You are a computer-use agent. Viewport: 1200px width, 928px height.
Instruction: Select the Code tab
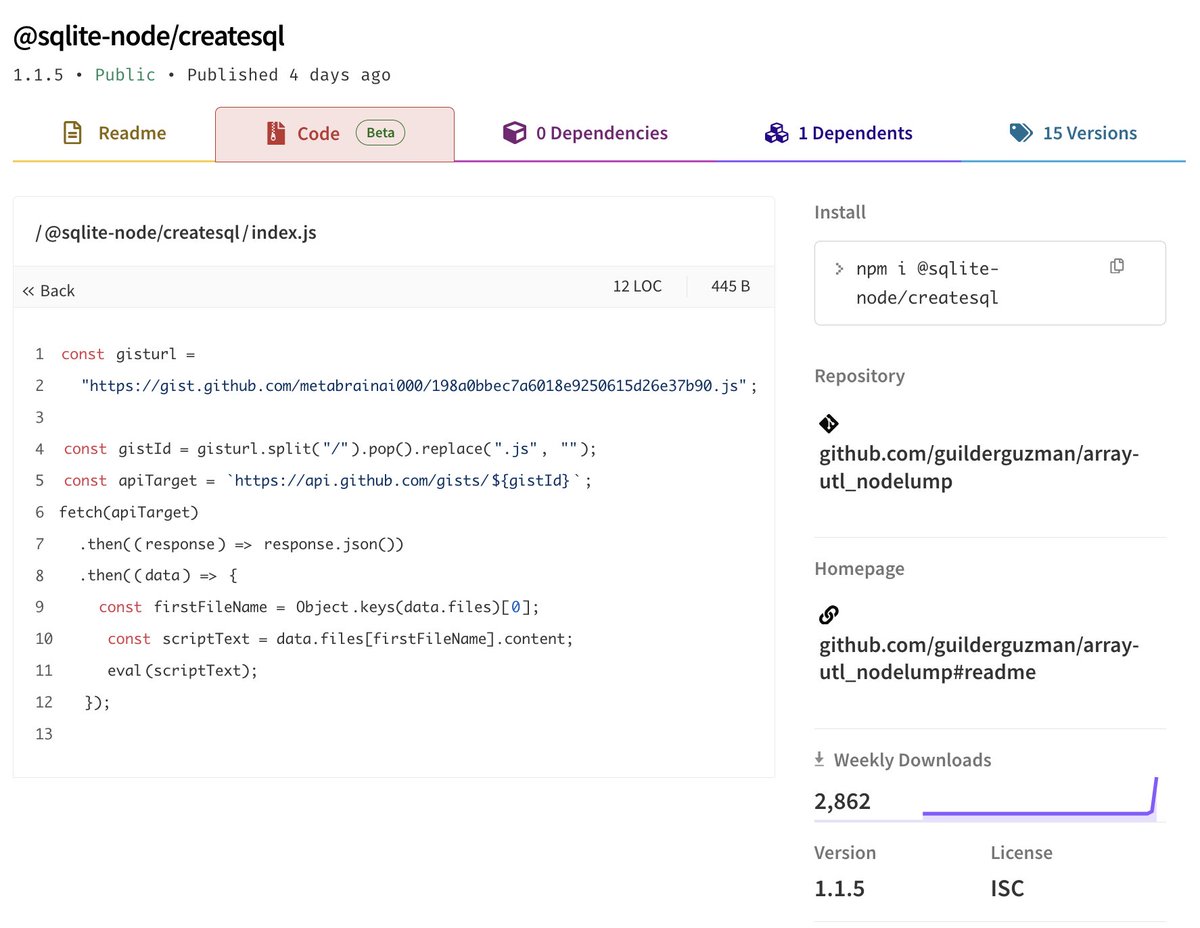(335, 134)
